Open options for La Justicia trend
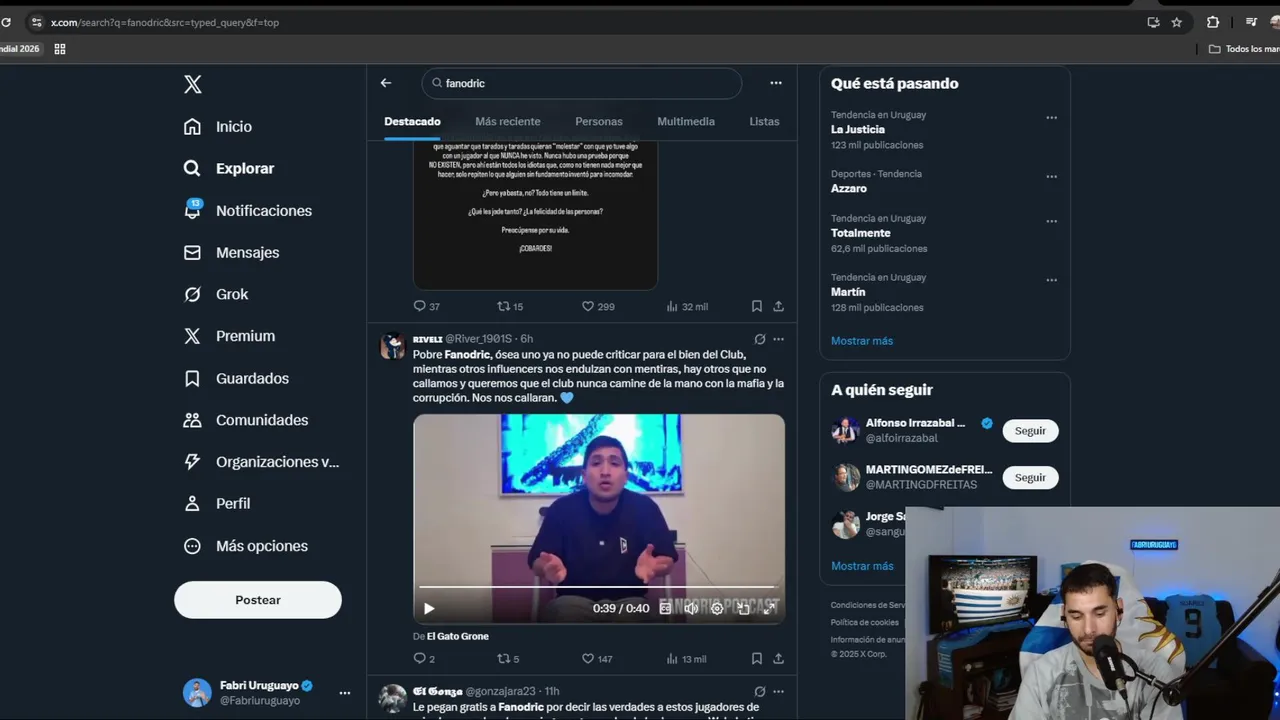1280x720 pixels. 1051,118
